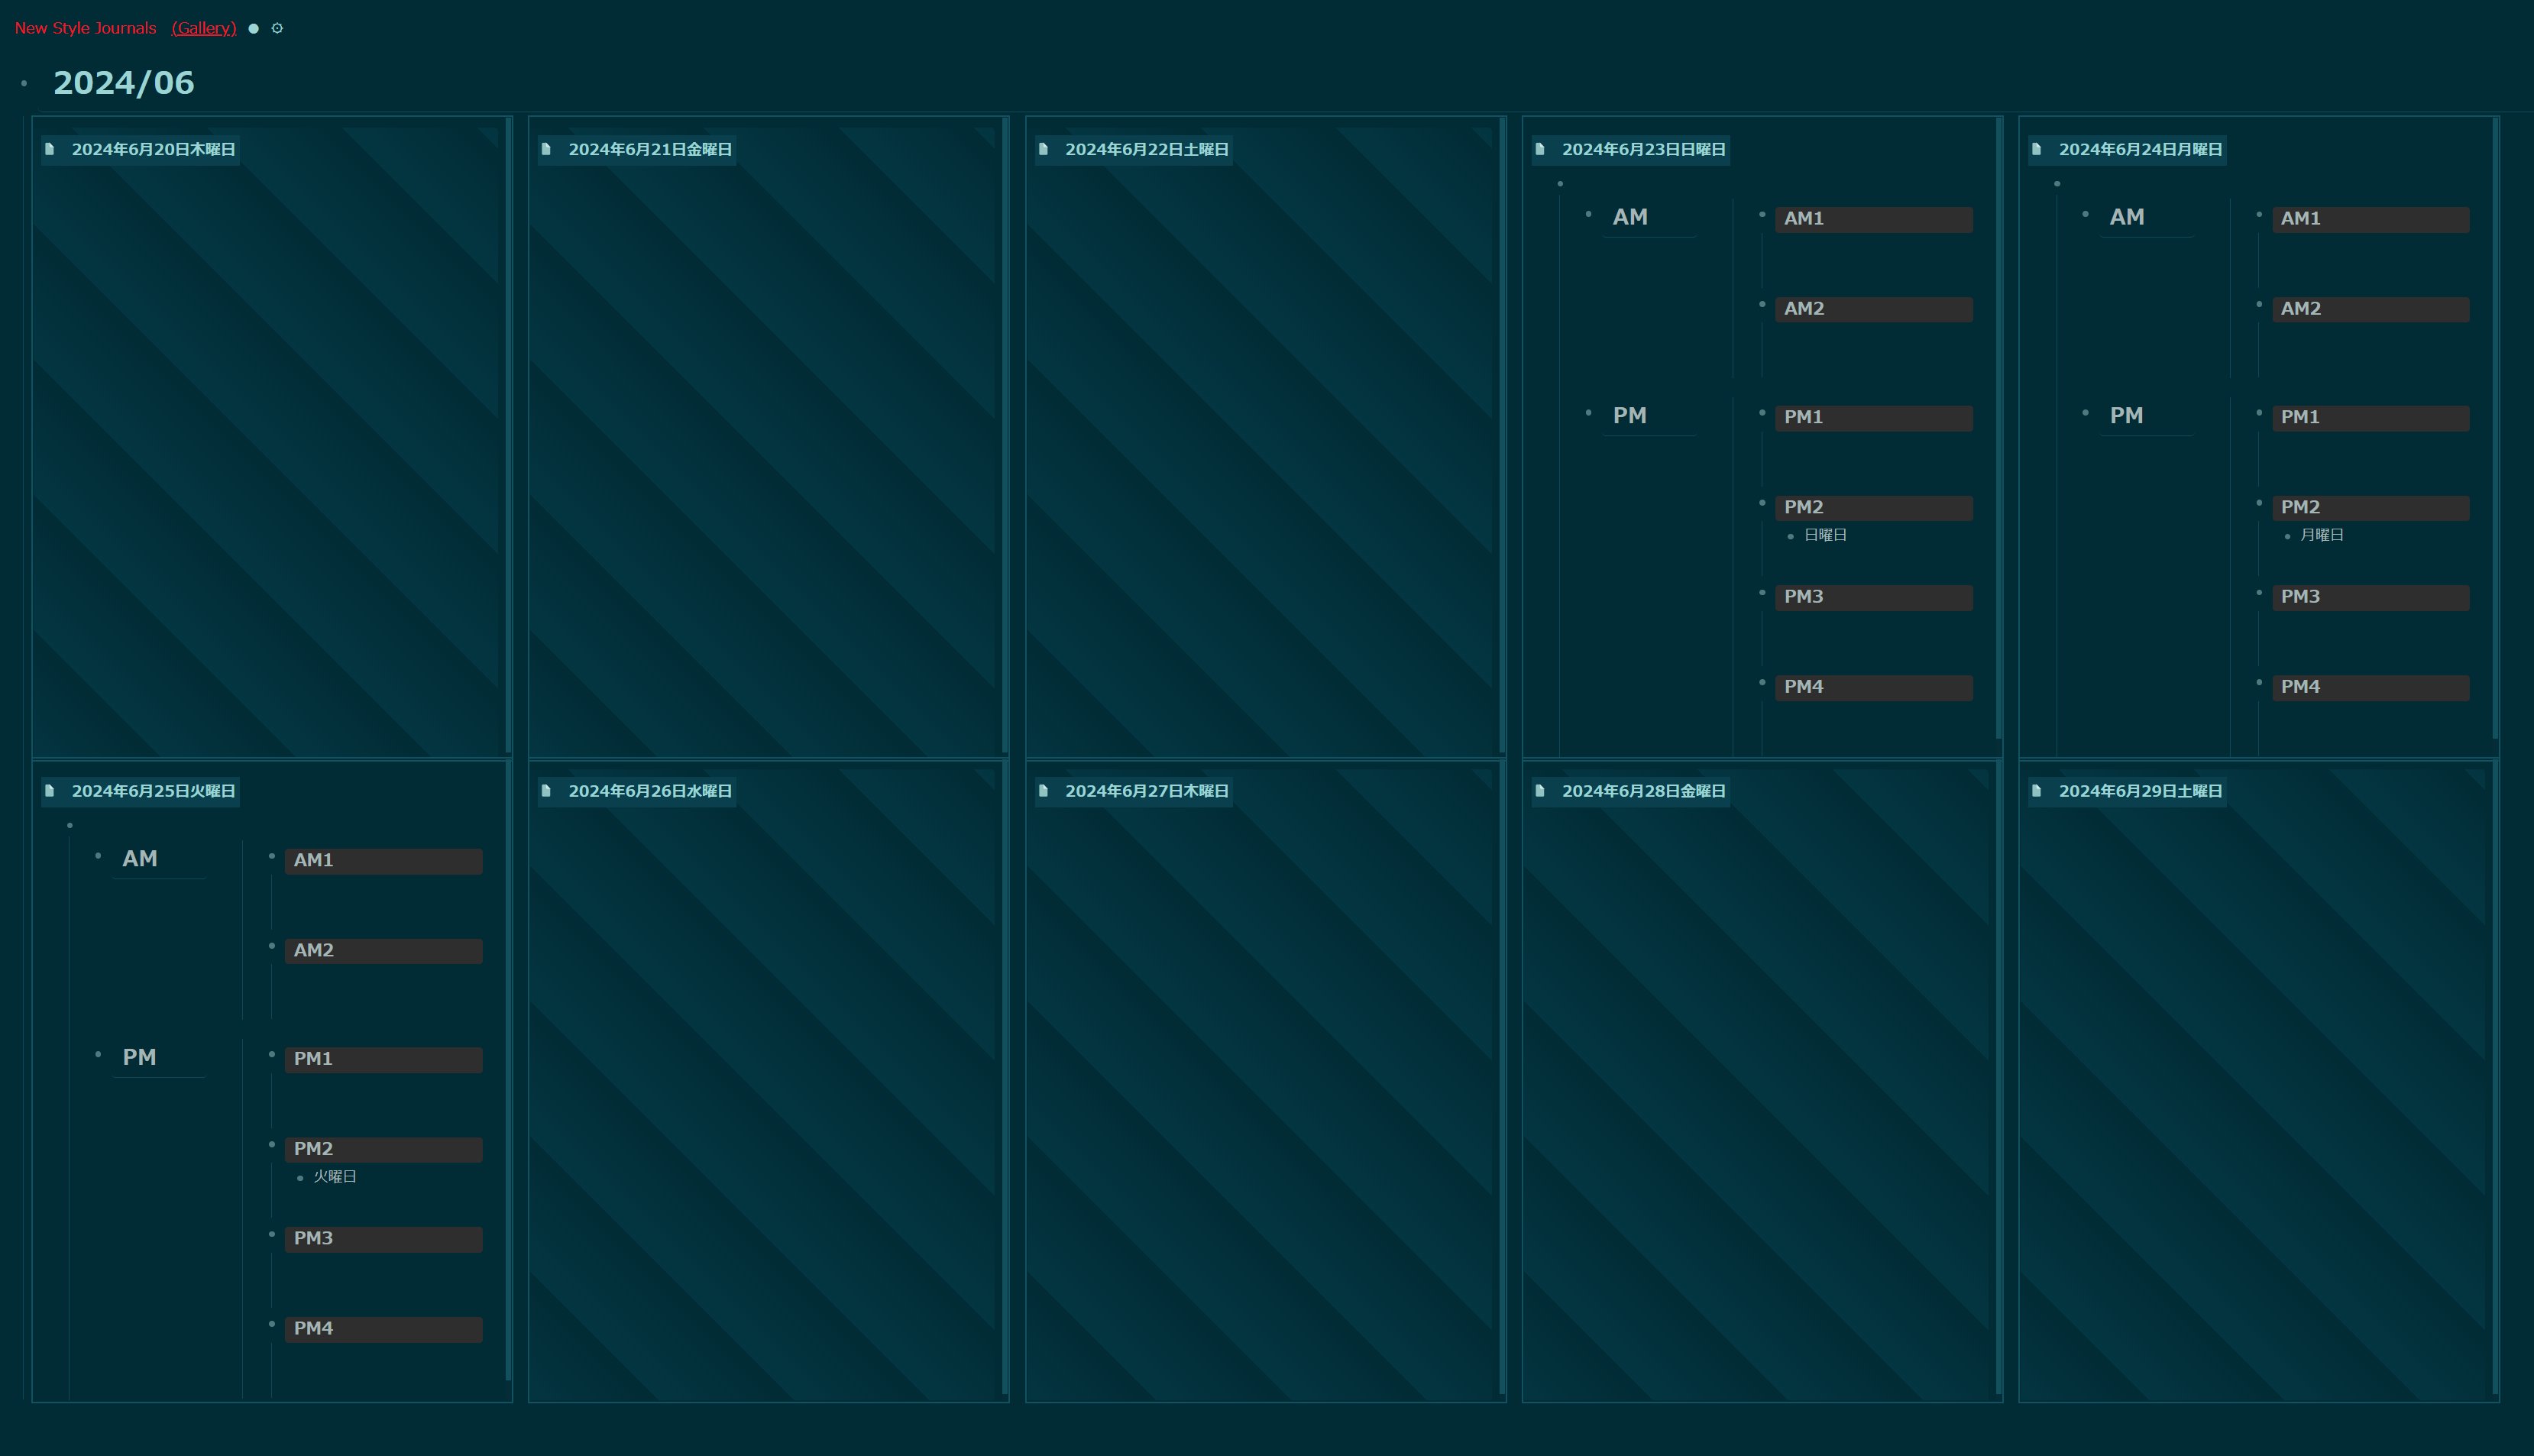Click the top-level bullet in the June 24 card
This screenshot has height=1456, width=2534.
tap(2057, 183)
